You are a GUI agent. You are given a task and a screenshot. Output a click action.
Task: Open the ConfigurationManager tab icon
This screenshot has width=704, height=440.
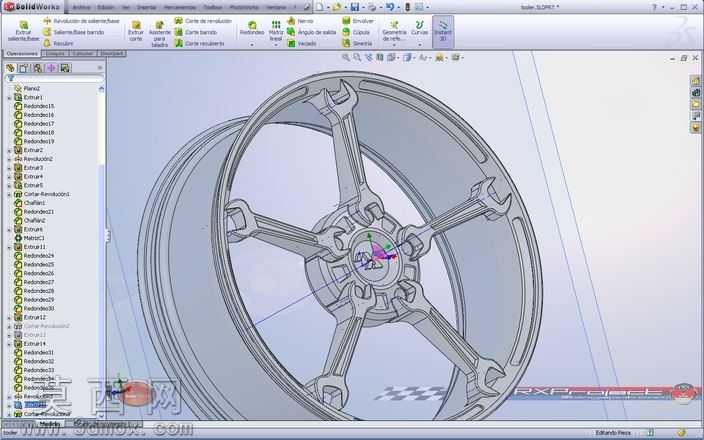click(37, 68)
